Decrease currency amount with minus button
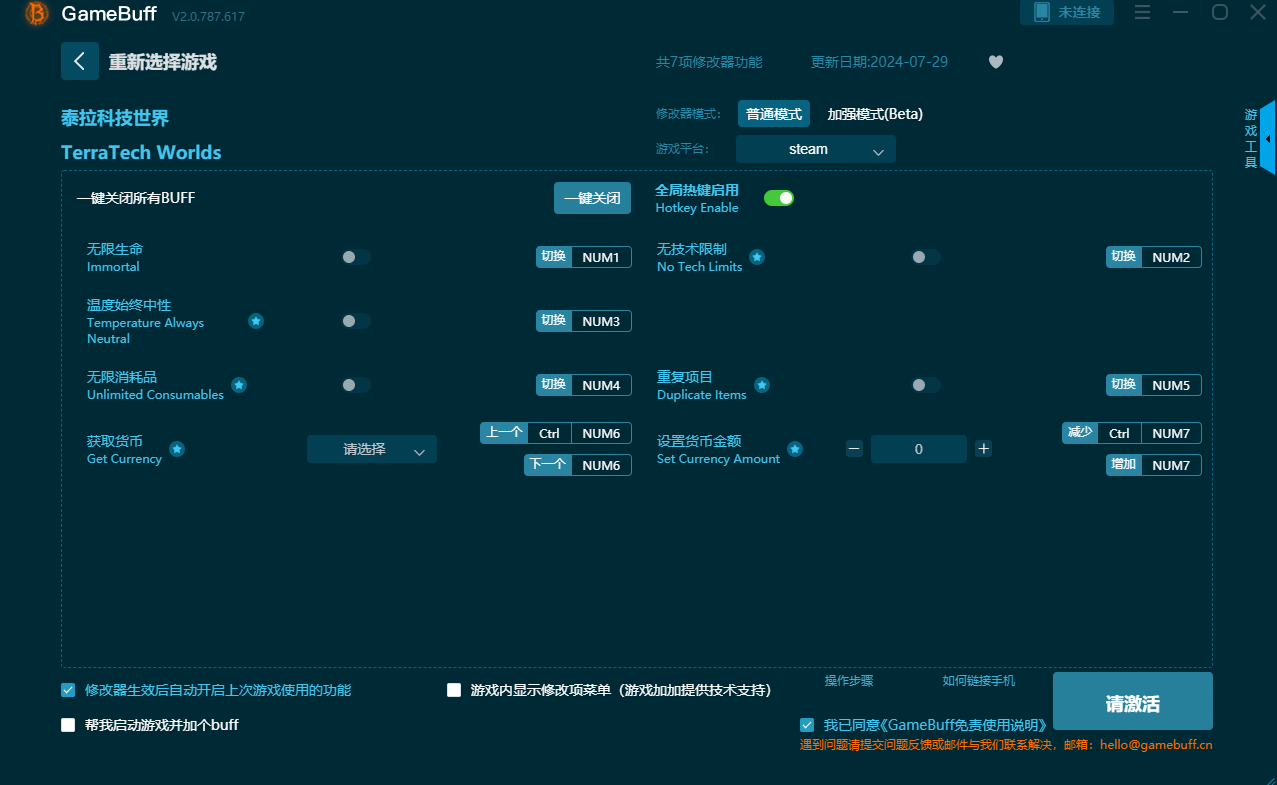 [x=854, y=449]
